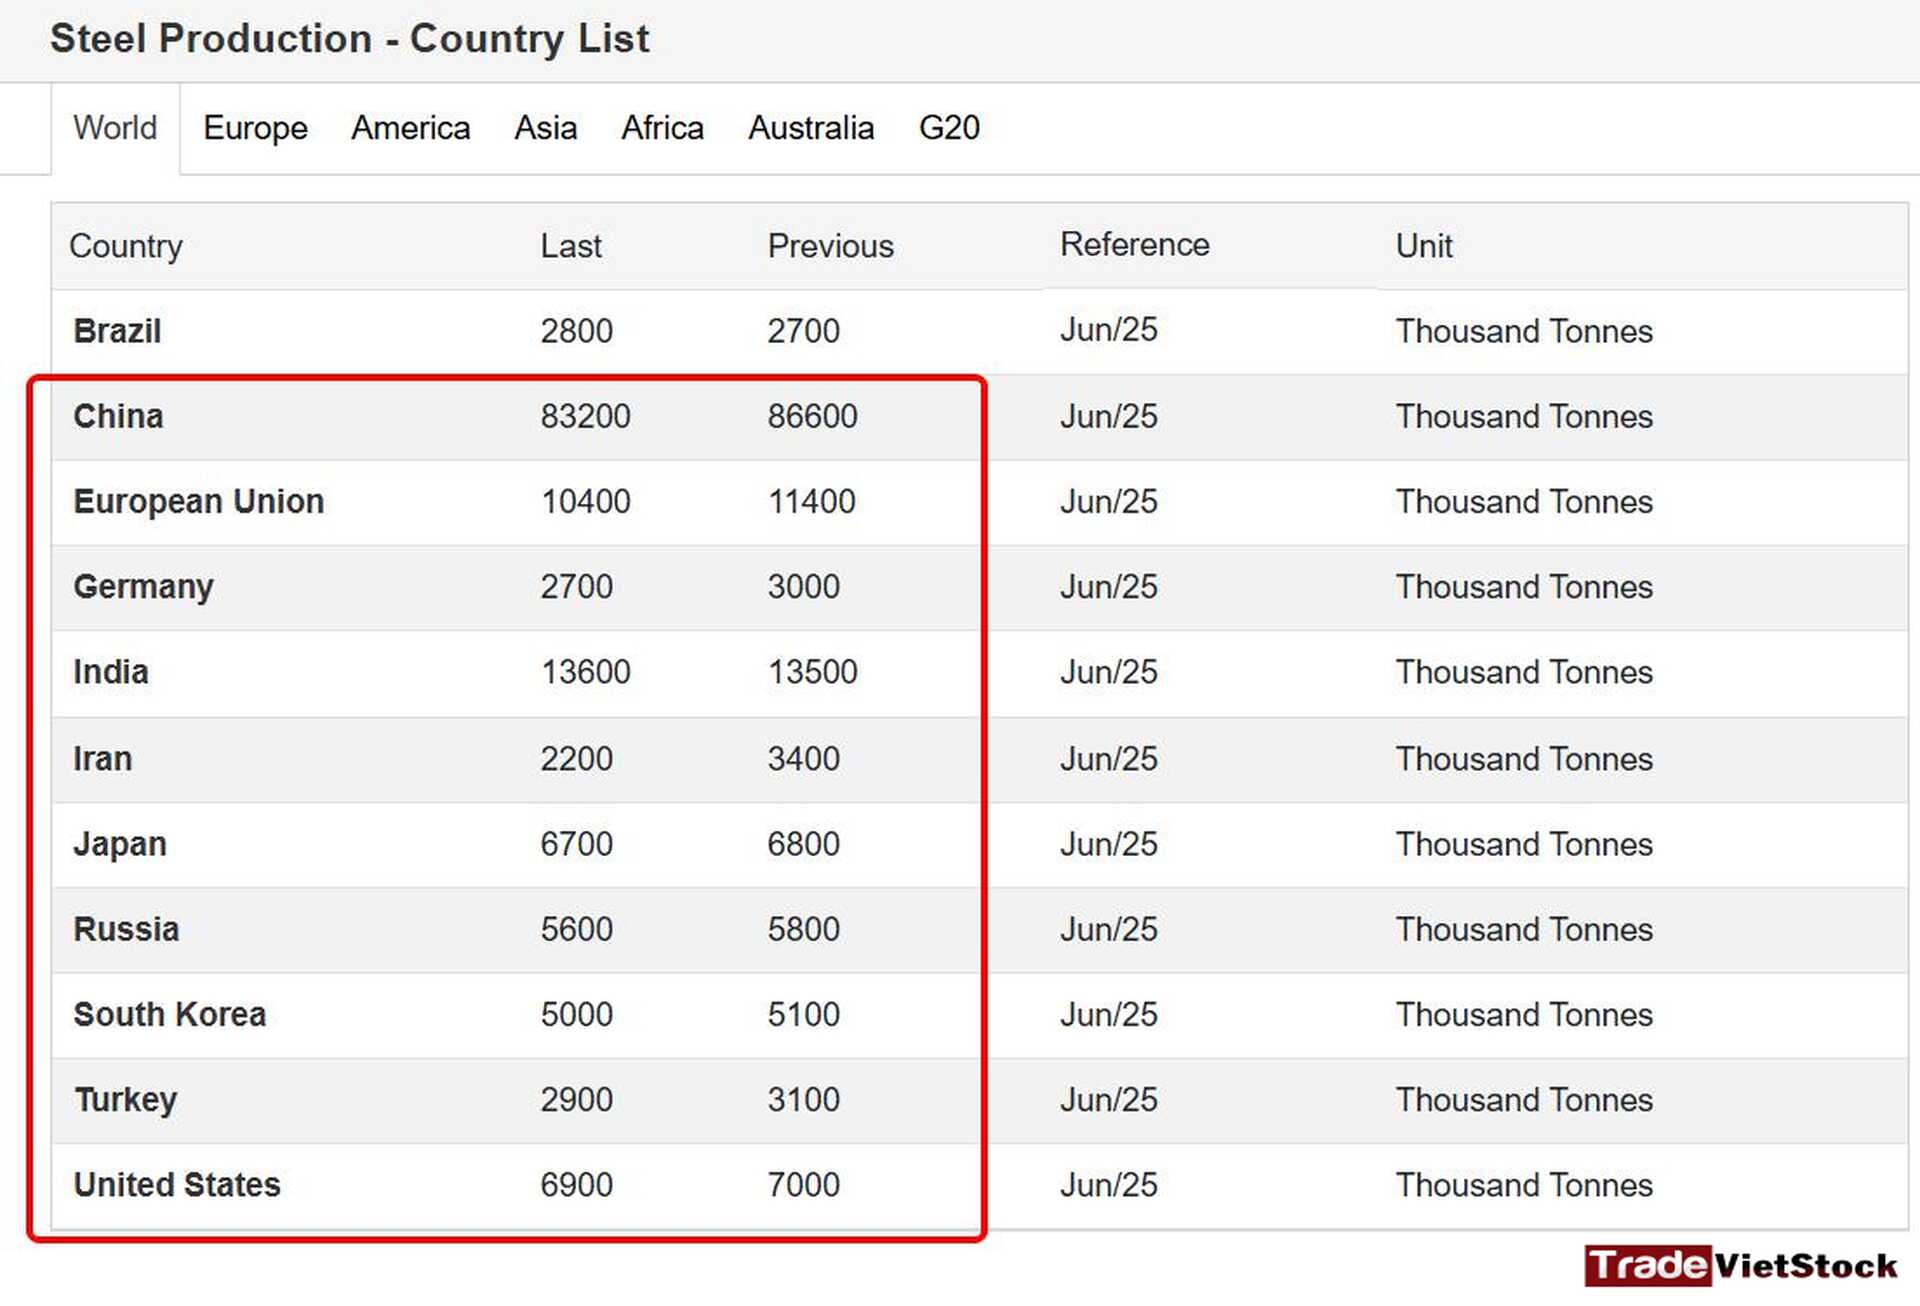Click the Unit column header
The height and width of the screenshot is (1306, 1920).
click(1424, 246)
